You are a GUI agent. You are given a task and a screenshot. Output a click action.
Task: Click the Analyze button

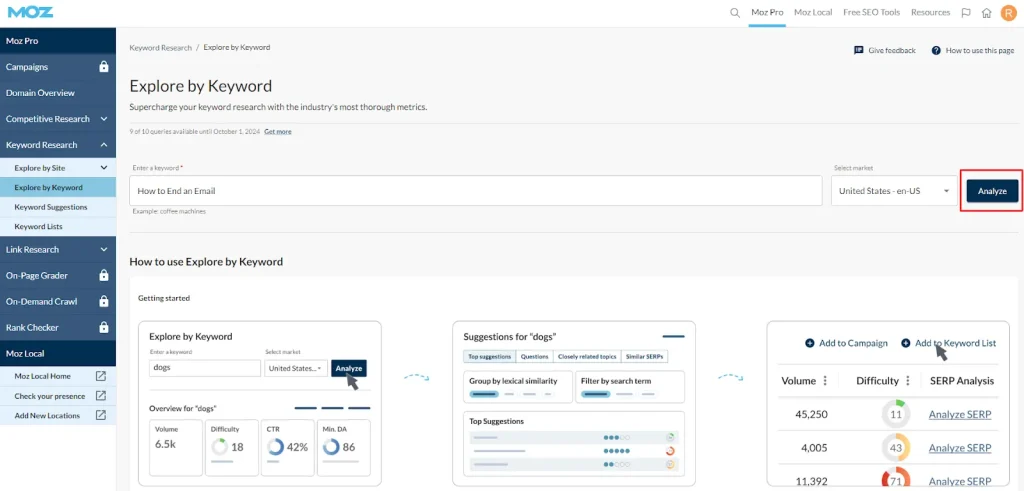click(x=992, y=191)
